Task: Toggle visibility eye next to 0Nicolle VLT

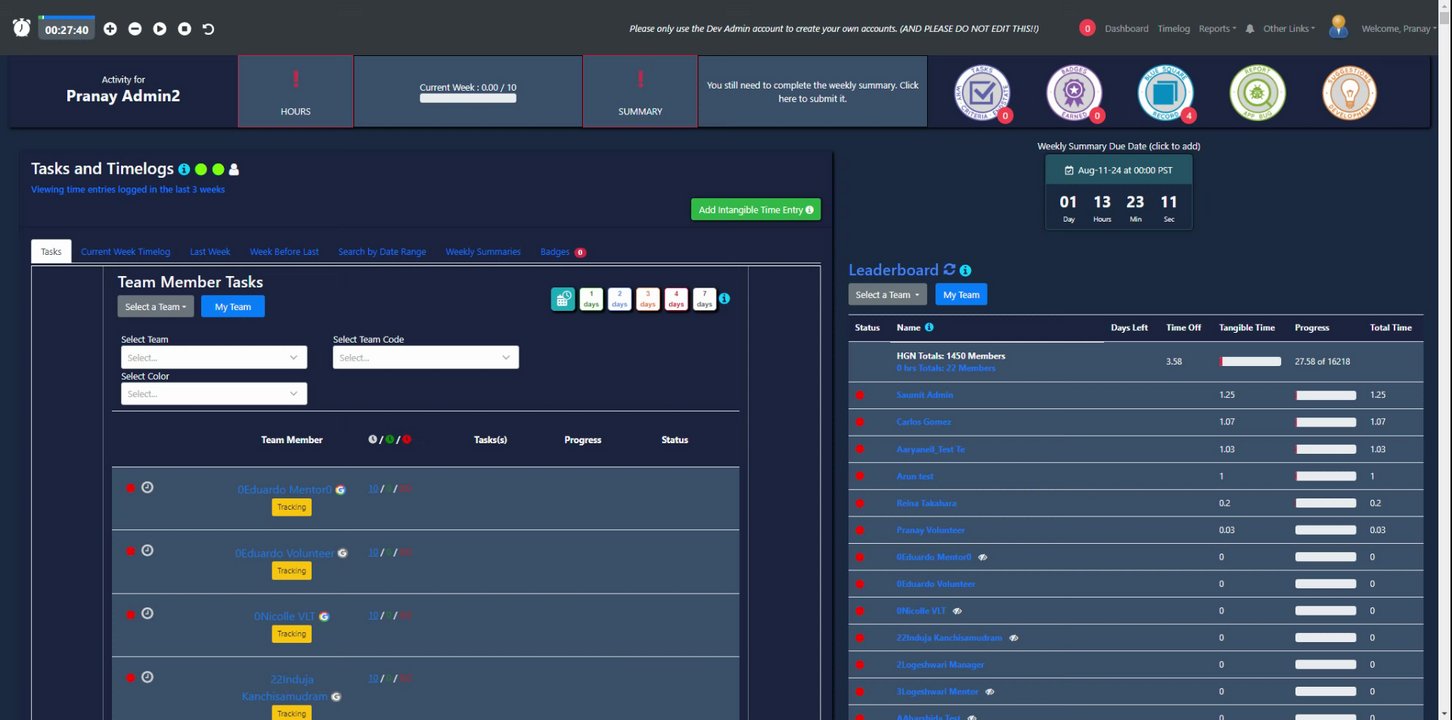Action: point(957,611)
